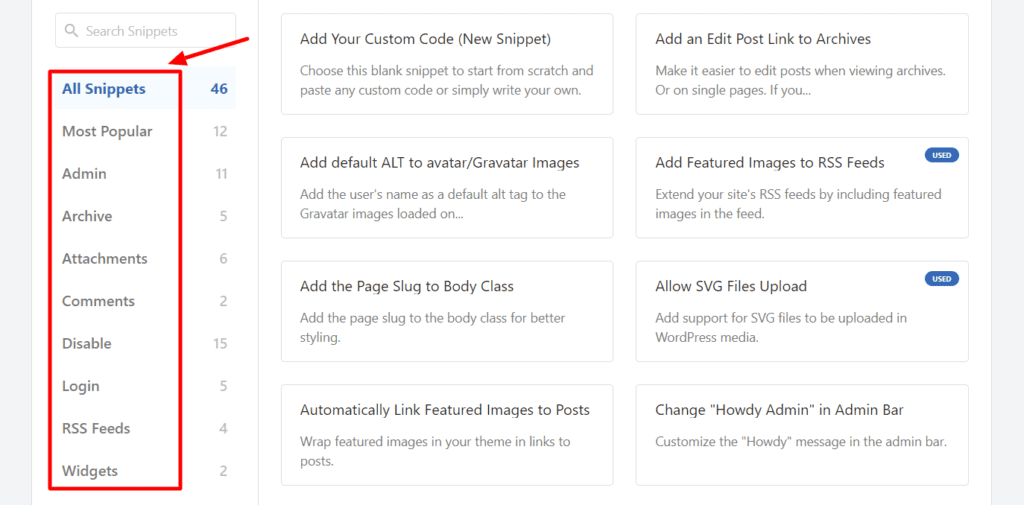This screenshot has height=505, width=1024.
Task: Select the Disable category
Action: tap(87, 344)
